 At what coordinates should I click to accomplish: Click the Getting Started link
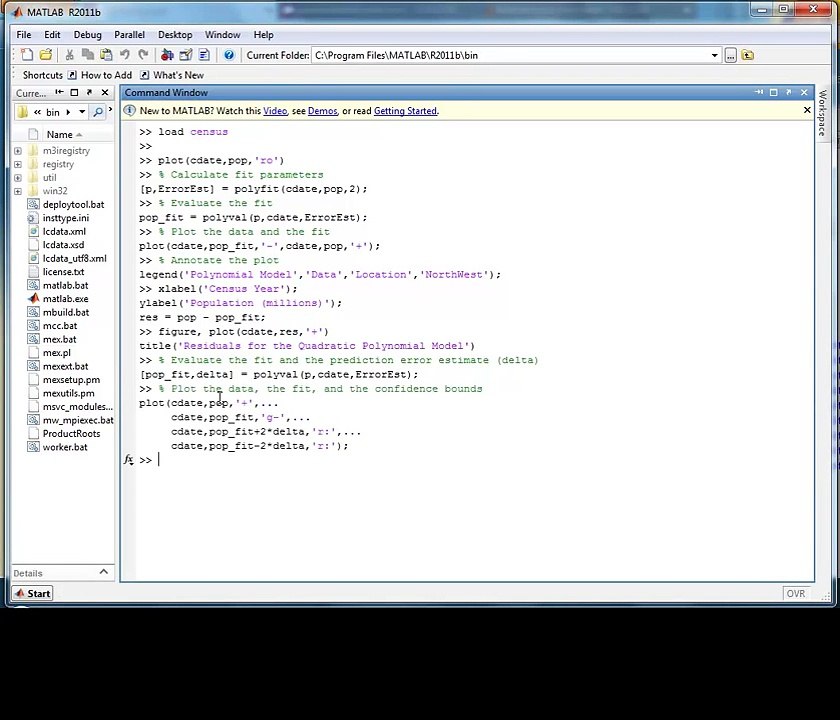pos(405,111)
